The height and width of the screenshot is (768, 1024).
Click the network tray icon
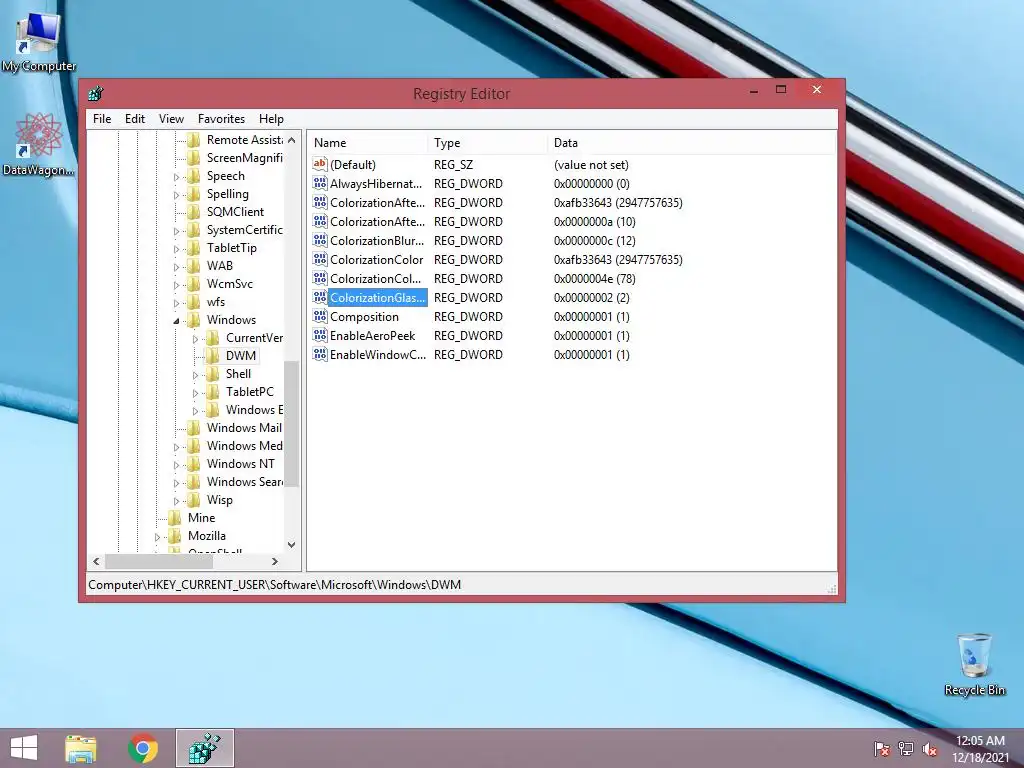click(x=906, y=749)
